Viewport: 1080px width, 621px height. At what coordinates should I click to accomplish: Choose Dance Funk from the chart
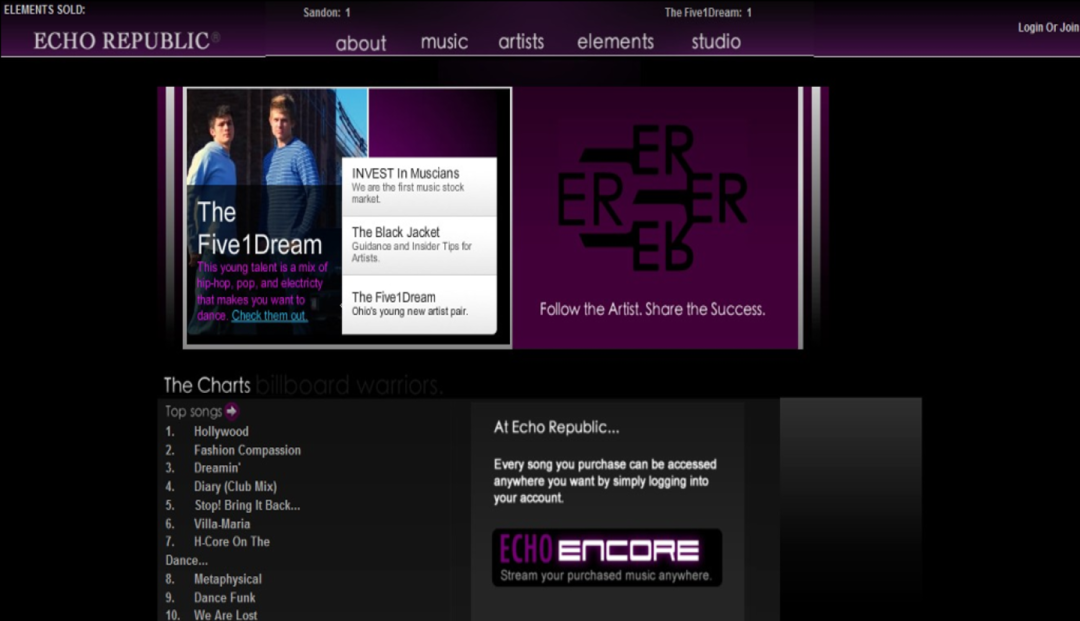pyautogui.click(x=225, y=598)
